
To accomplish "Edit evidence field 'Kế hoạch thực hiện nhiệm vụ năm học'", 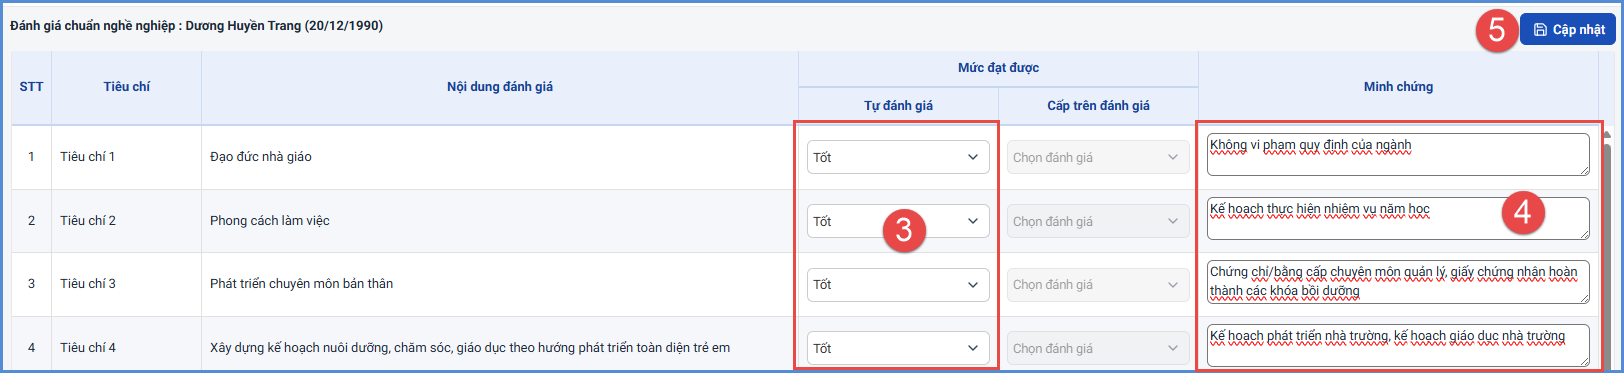I will click(x=1398, y=218).
